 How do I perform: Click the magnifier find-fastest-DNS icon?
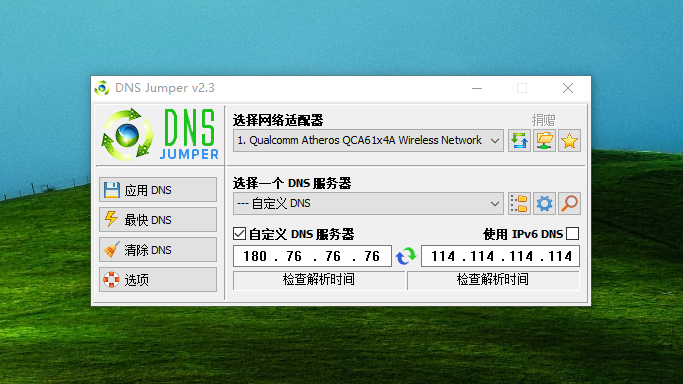click(569, 203)
